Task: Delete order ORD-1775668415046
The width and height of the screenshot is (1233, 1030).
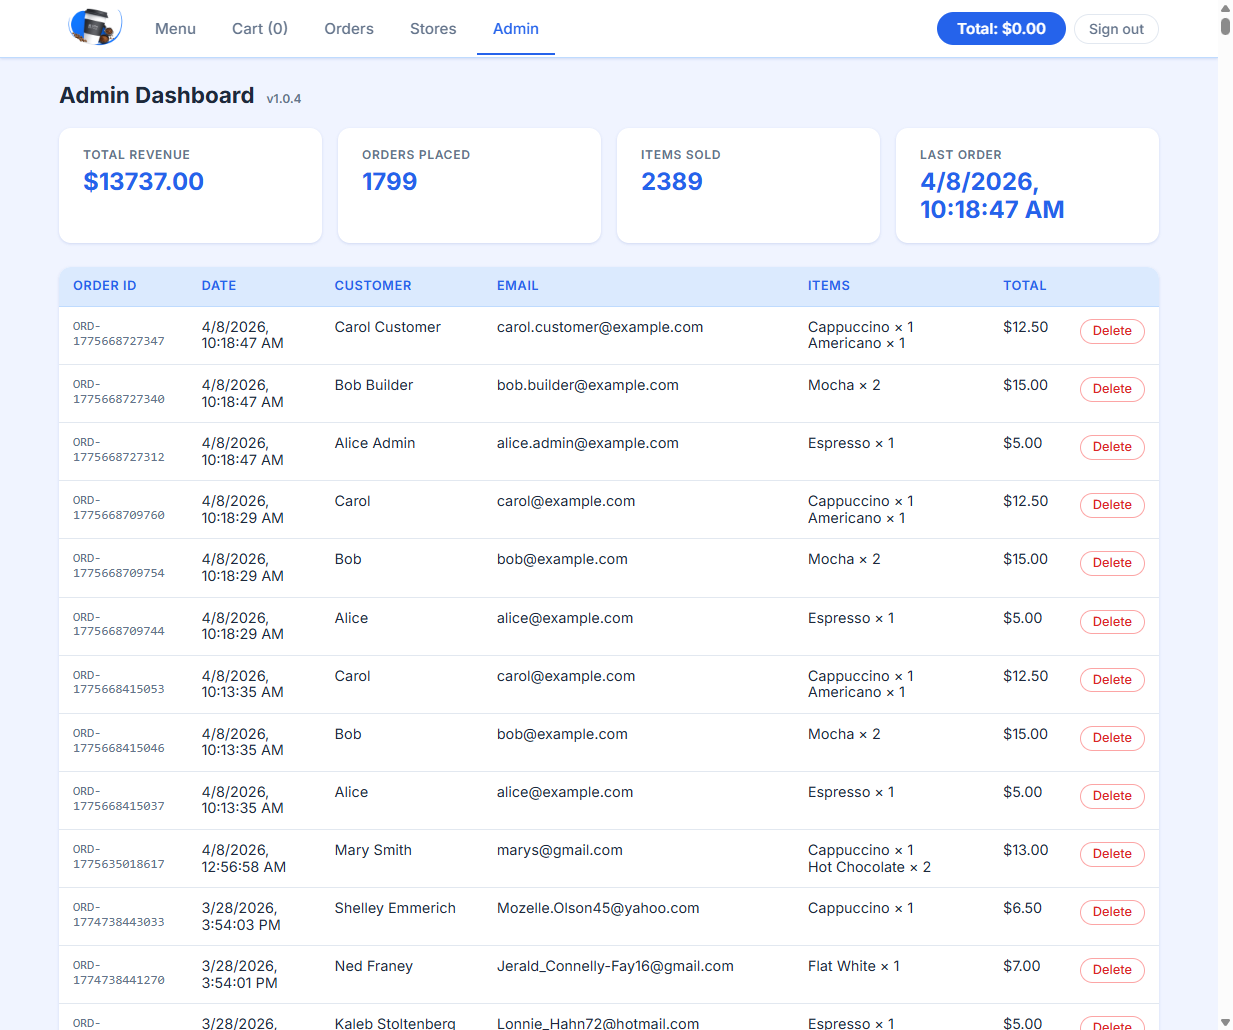Action: click(x=1112, y=738)
